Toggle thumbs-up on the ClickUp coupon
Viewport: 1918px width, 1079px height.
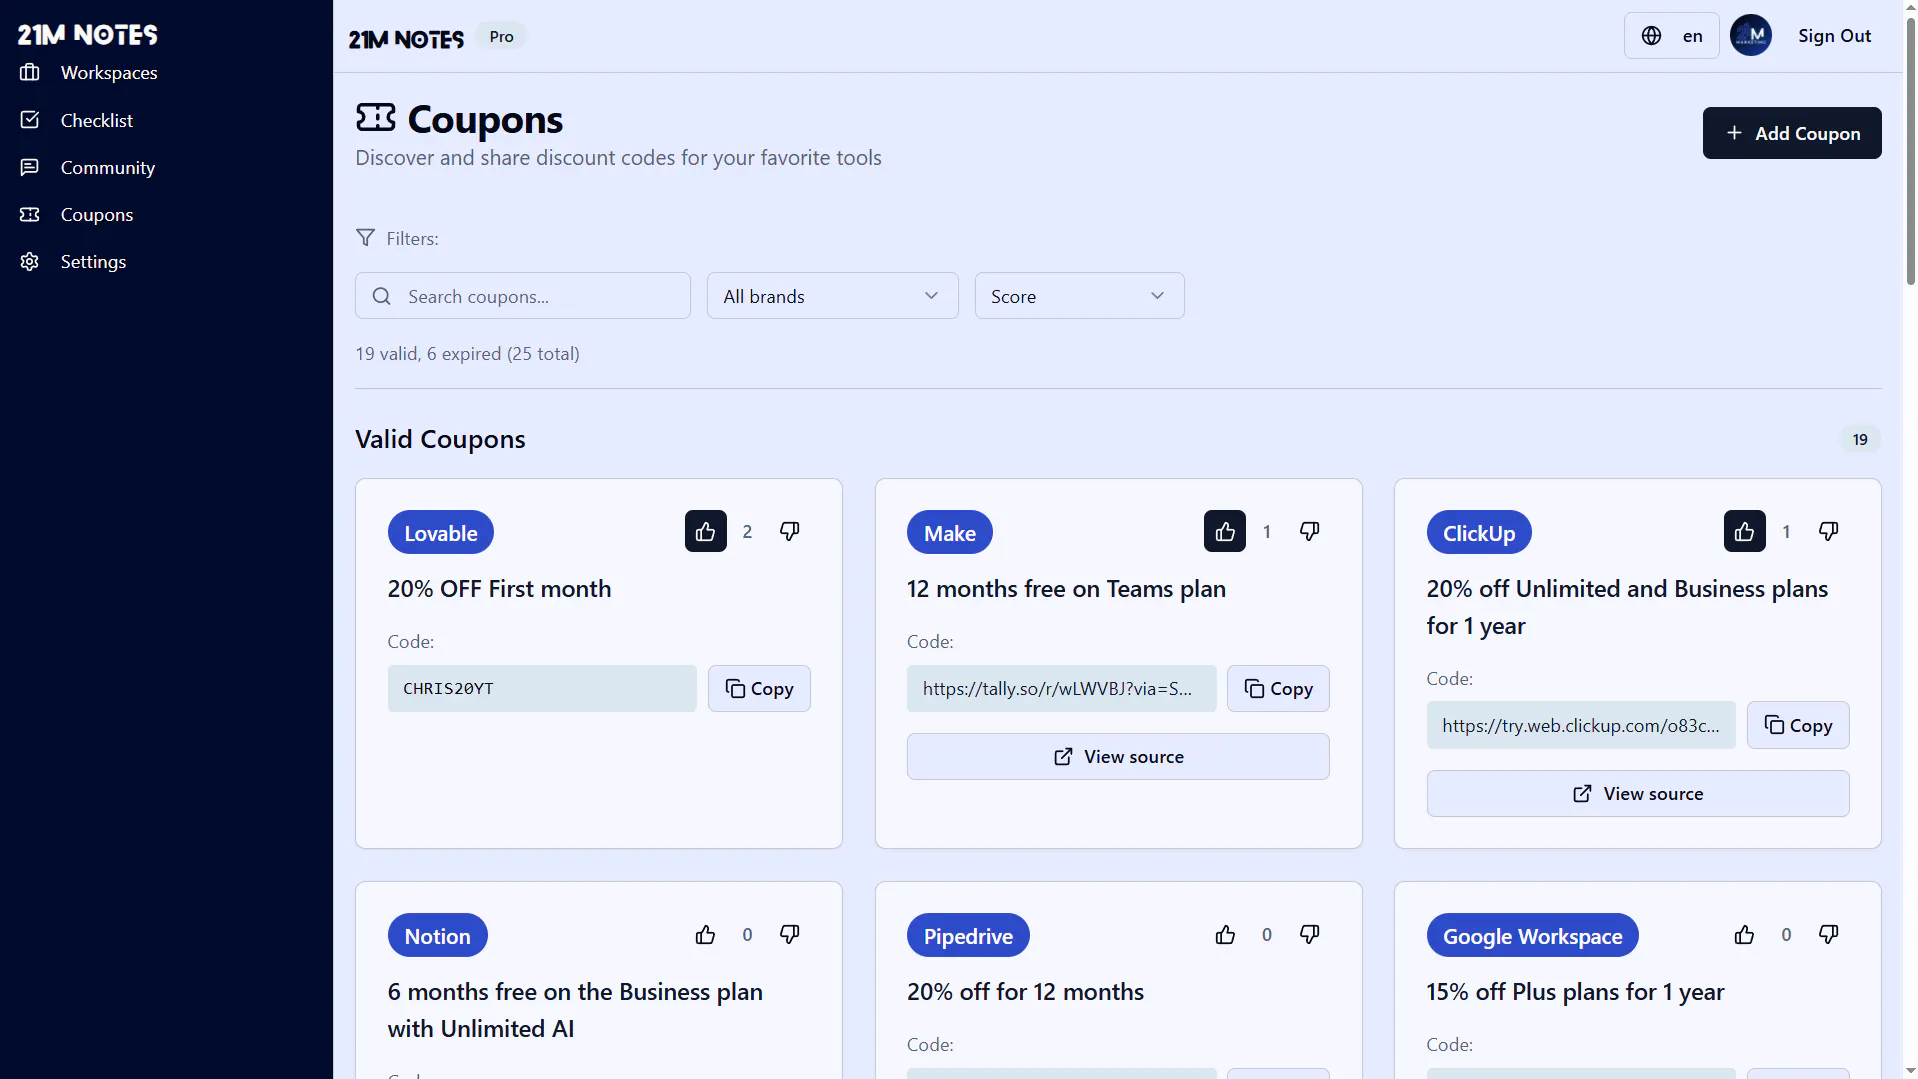pyautogui.click(x=1744, y=531)
